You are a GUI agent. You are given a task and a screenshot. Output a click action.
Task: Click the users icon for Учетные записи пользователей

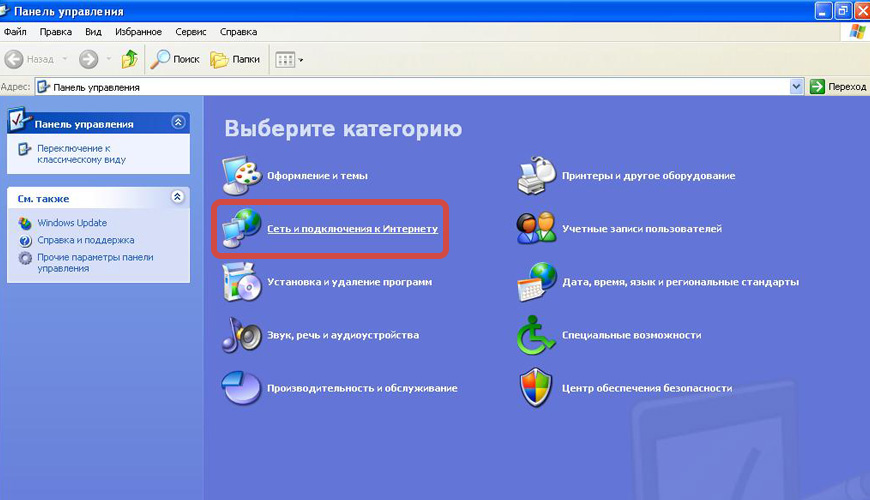click(x=537, y=228)
